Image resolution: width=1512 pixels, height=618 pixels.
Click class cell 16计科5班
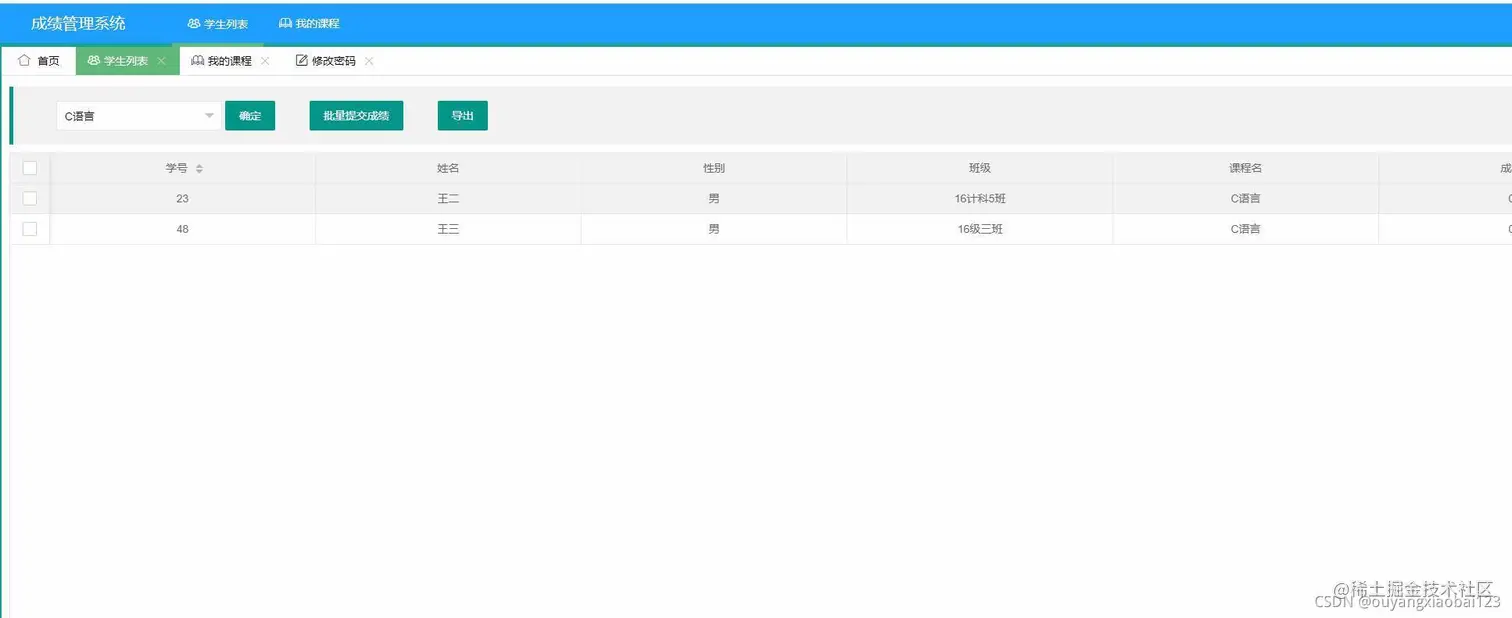point(980,199)
